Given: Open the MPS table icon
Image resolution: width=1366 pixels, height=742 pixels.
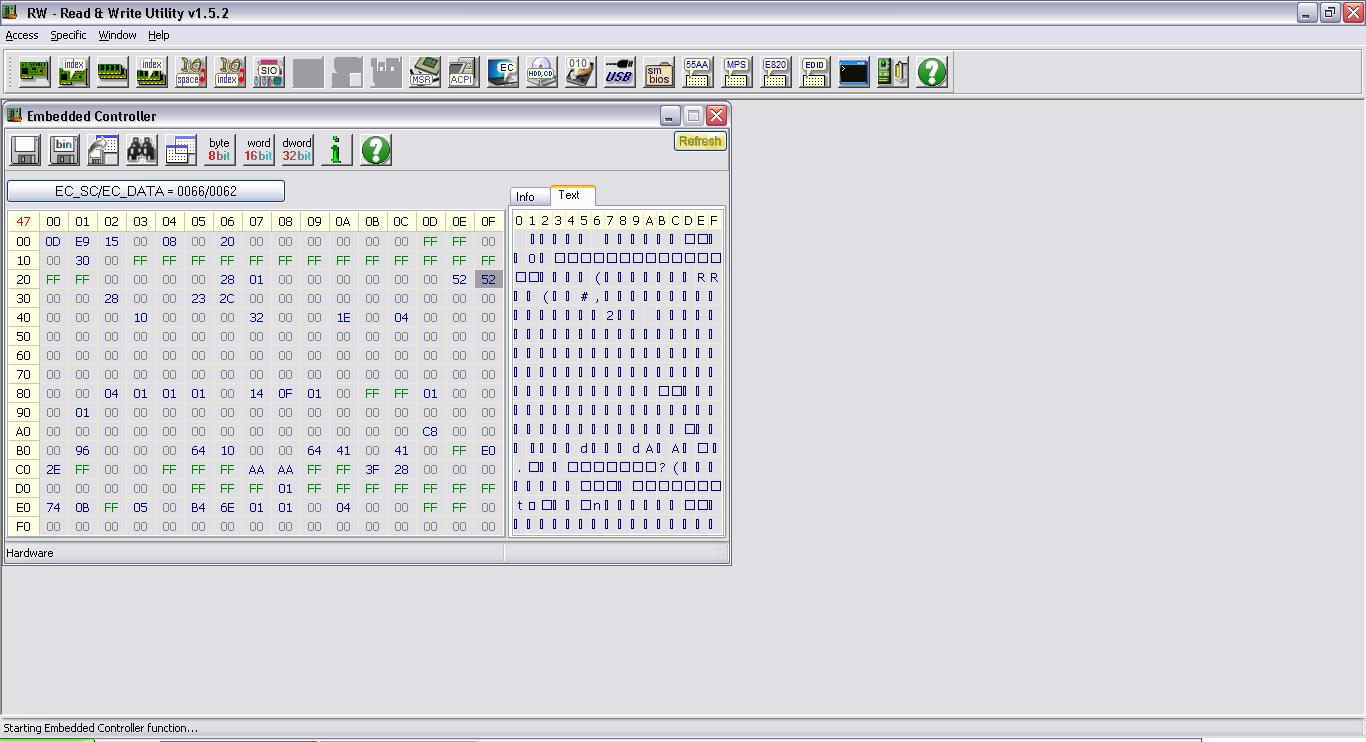Looking at the screenshot, I should click(x=736, y=72).
